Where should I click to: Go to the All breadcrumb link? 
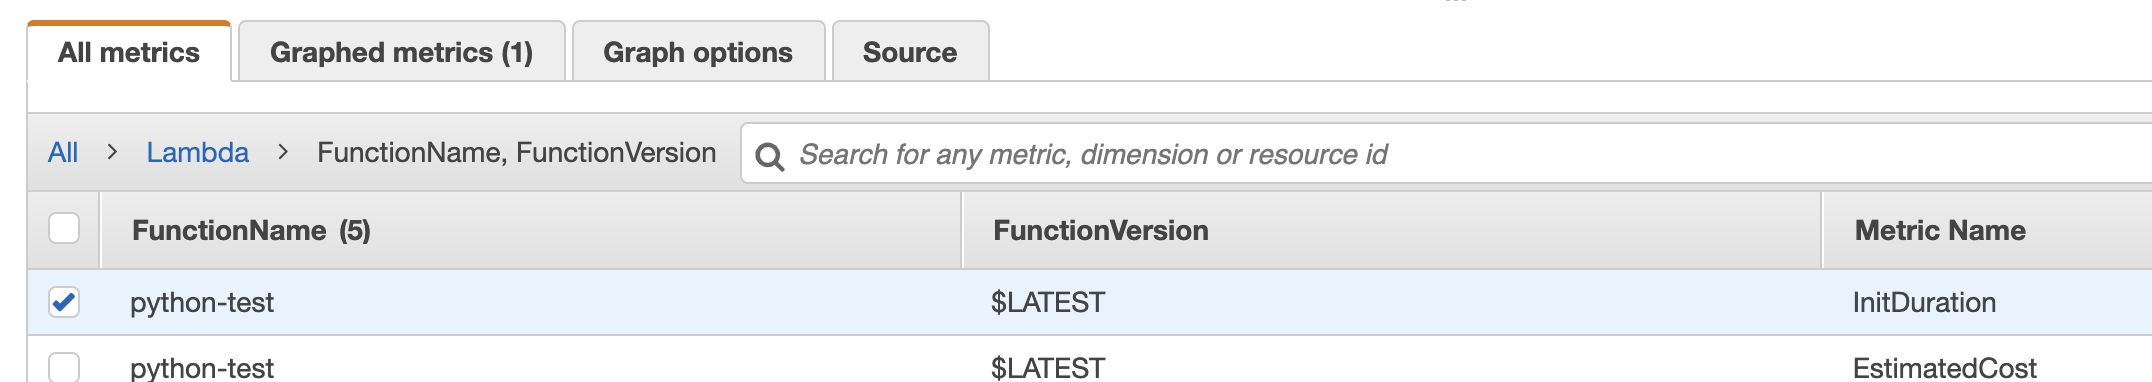click(x=63, y=153)
